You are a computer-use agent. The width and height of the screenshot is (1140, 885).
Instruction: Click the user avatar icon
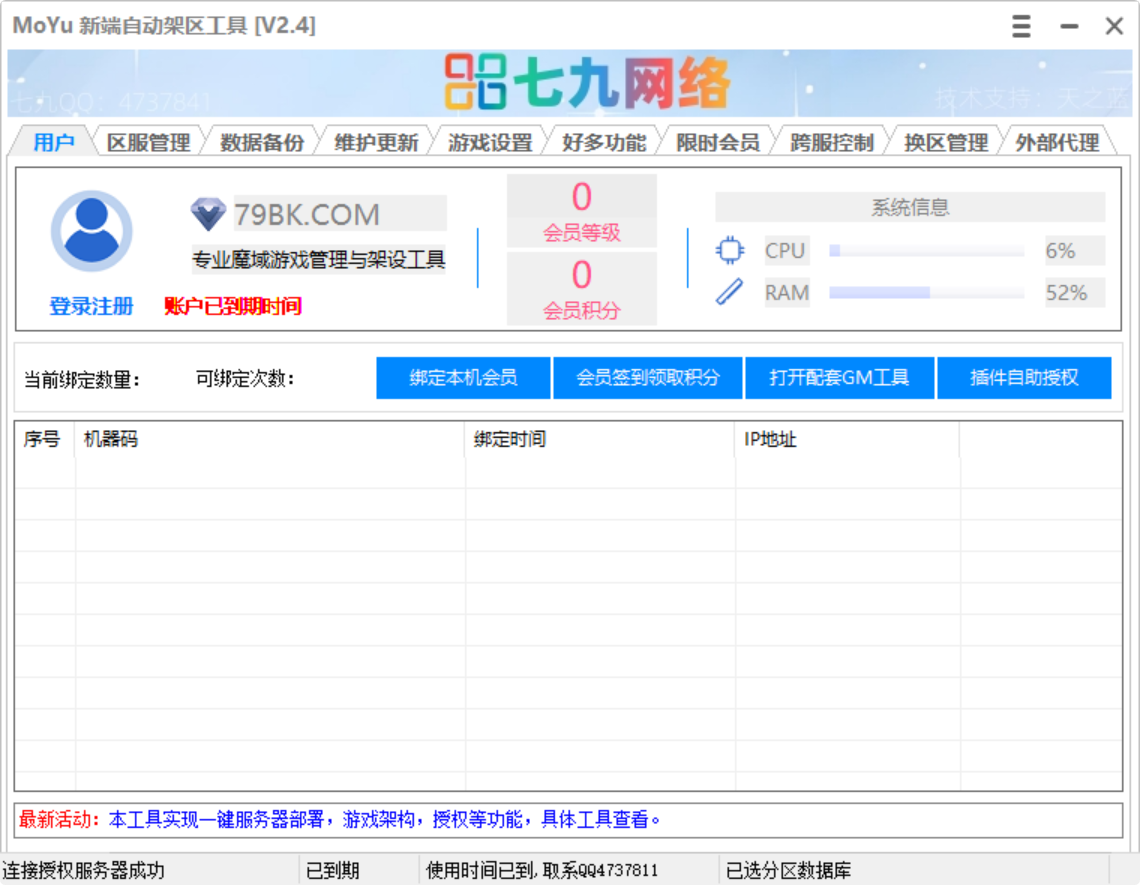91,231
